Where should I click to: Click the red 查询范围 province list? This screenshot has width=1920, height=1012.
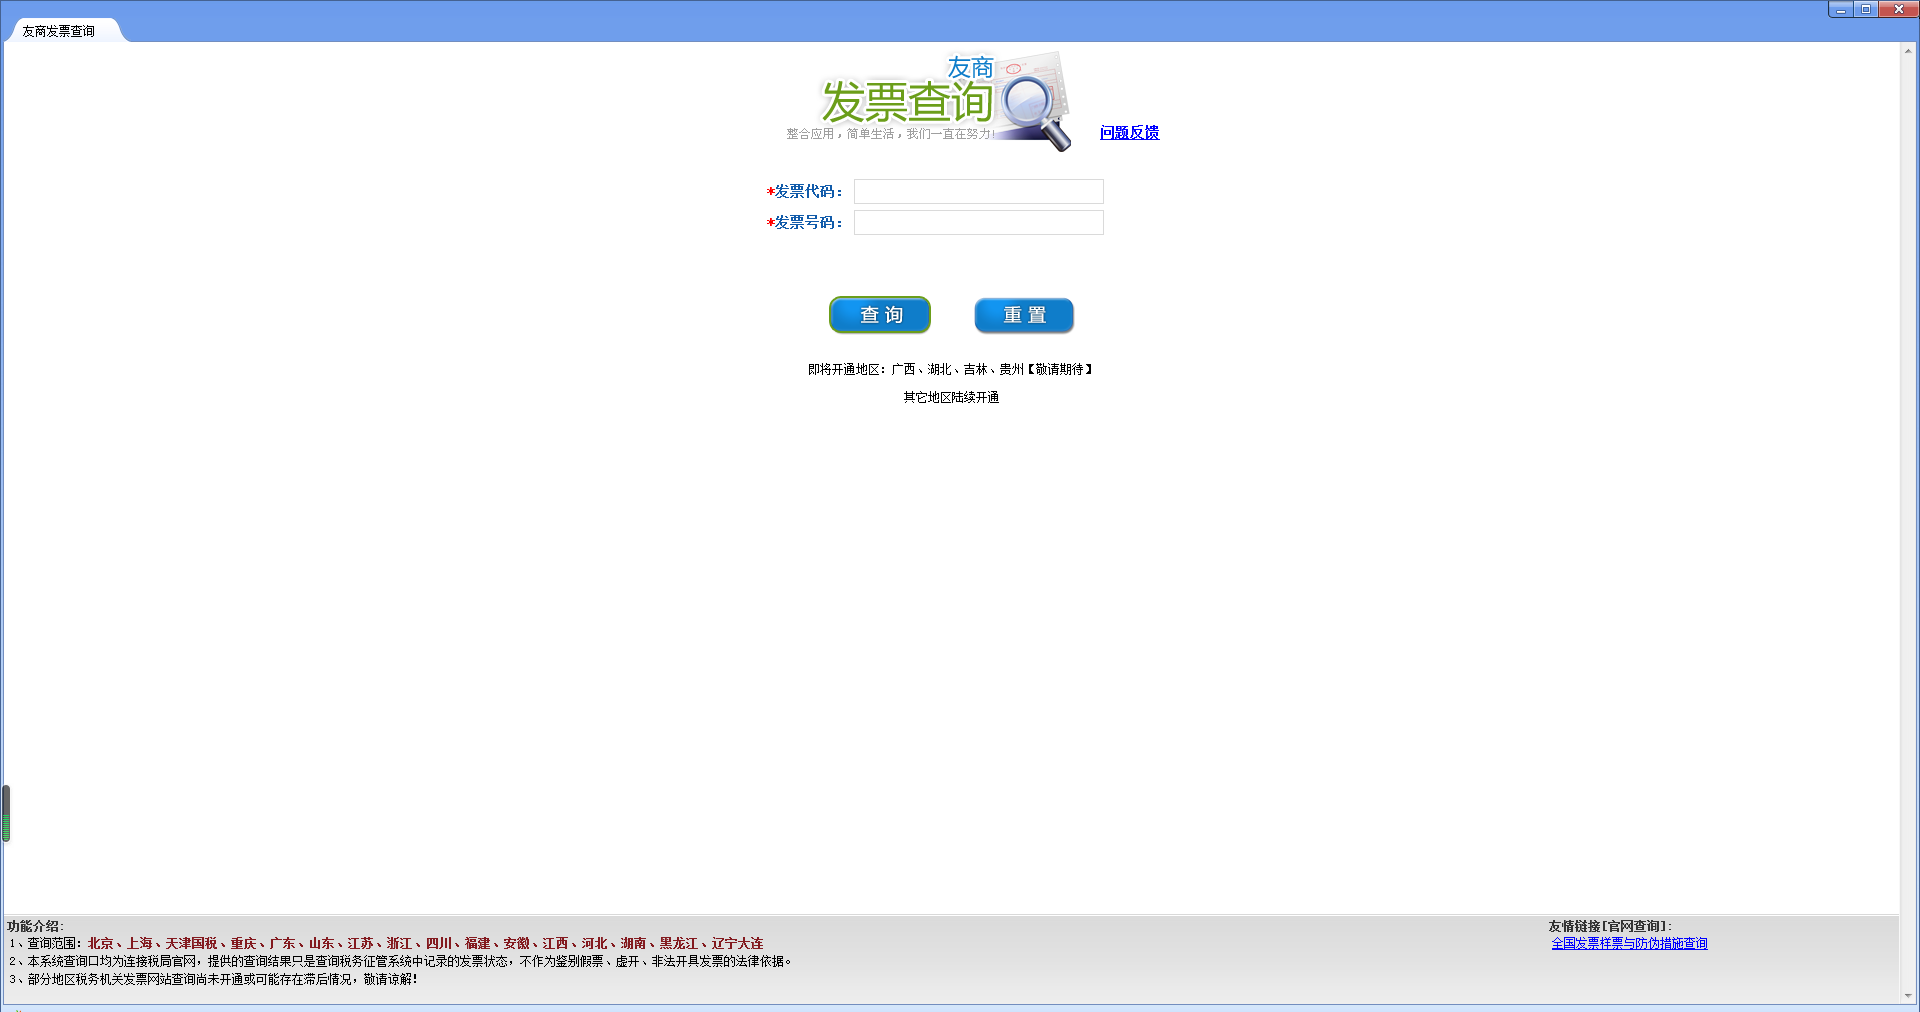[x=425, y=943]
